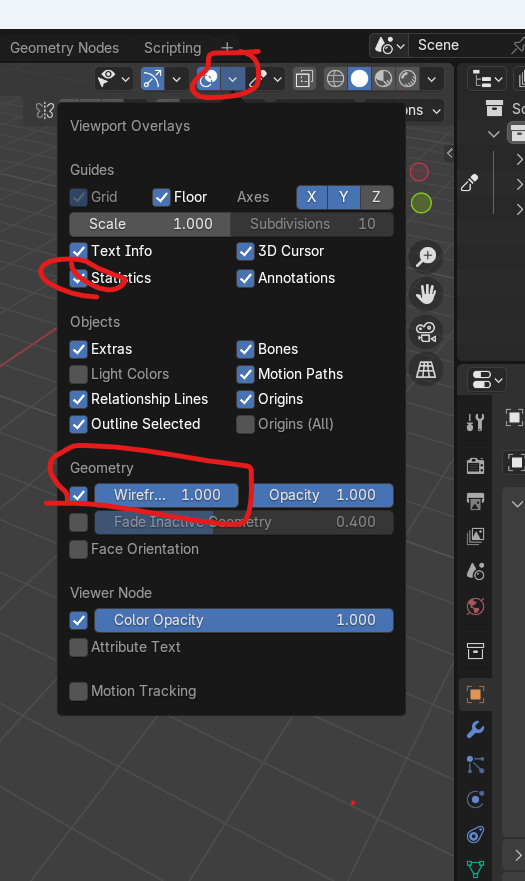This screenshot has height=881, width=525.
Task: Click the red axis circle on the navigation gizmo
Action: click(x=419, y=172)
